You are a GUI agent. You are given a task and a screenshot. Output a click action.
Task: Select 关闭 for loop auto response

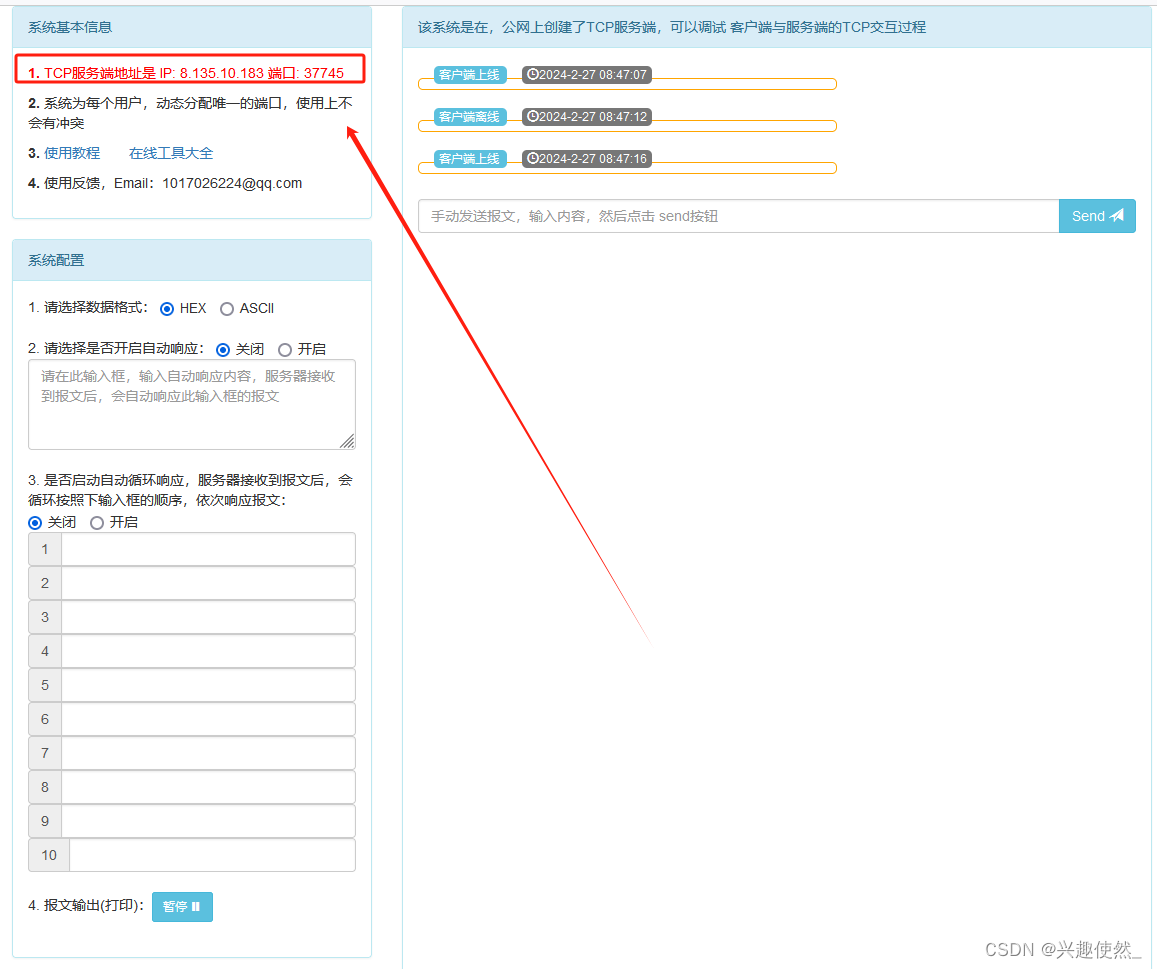pos(35,523)
